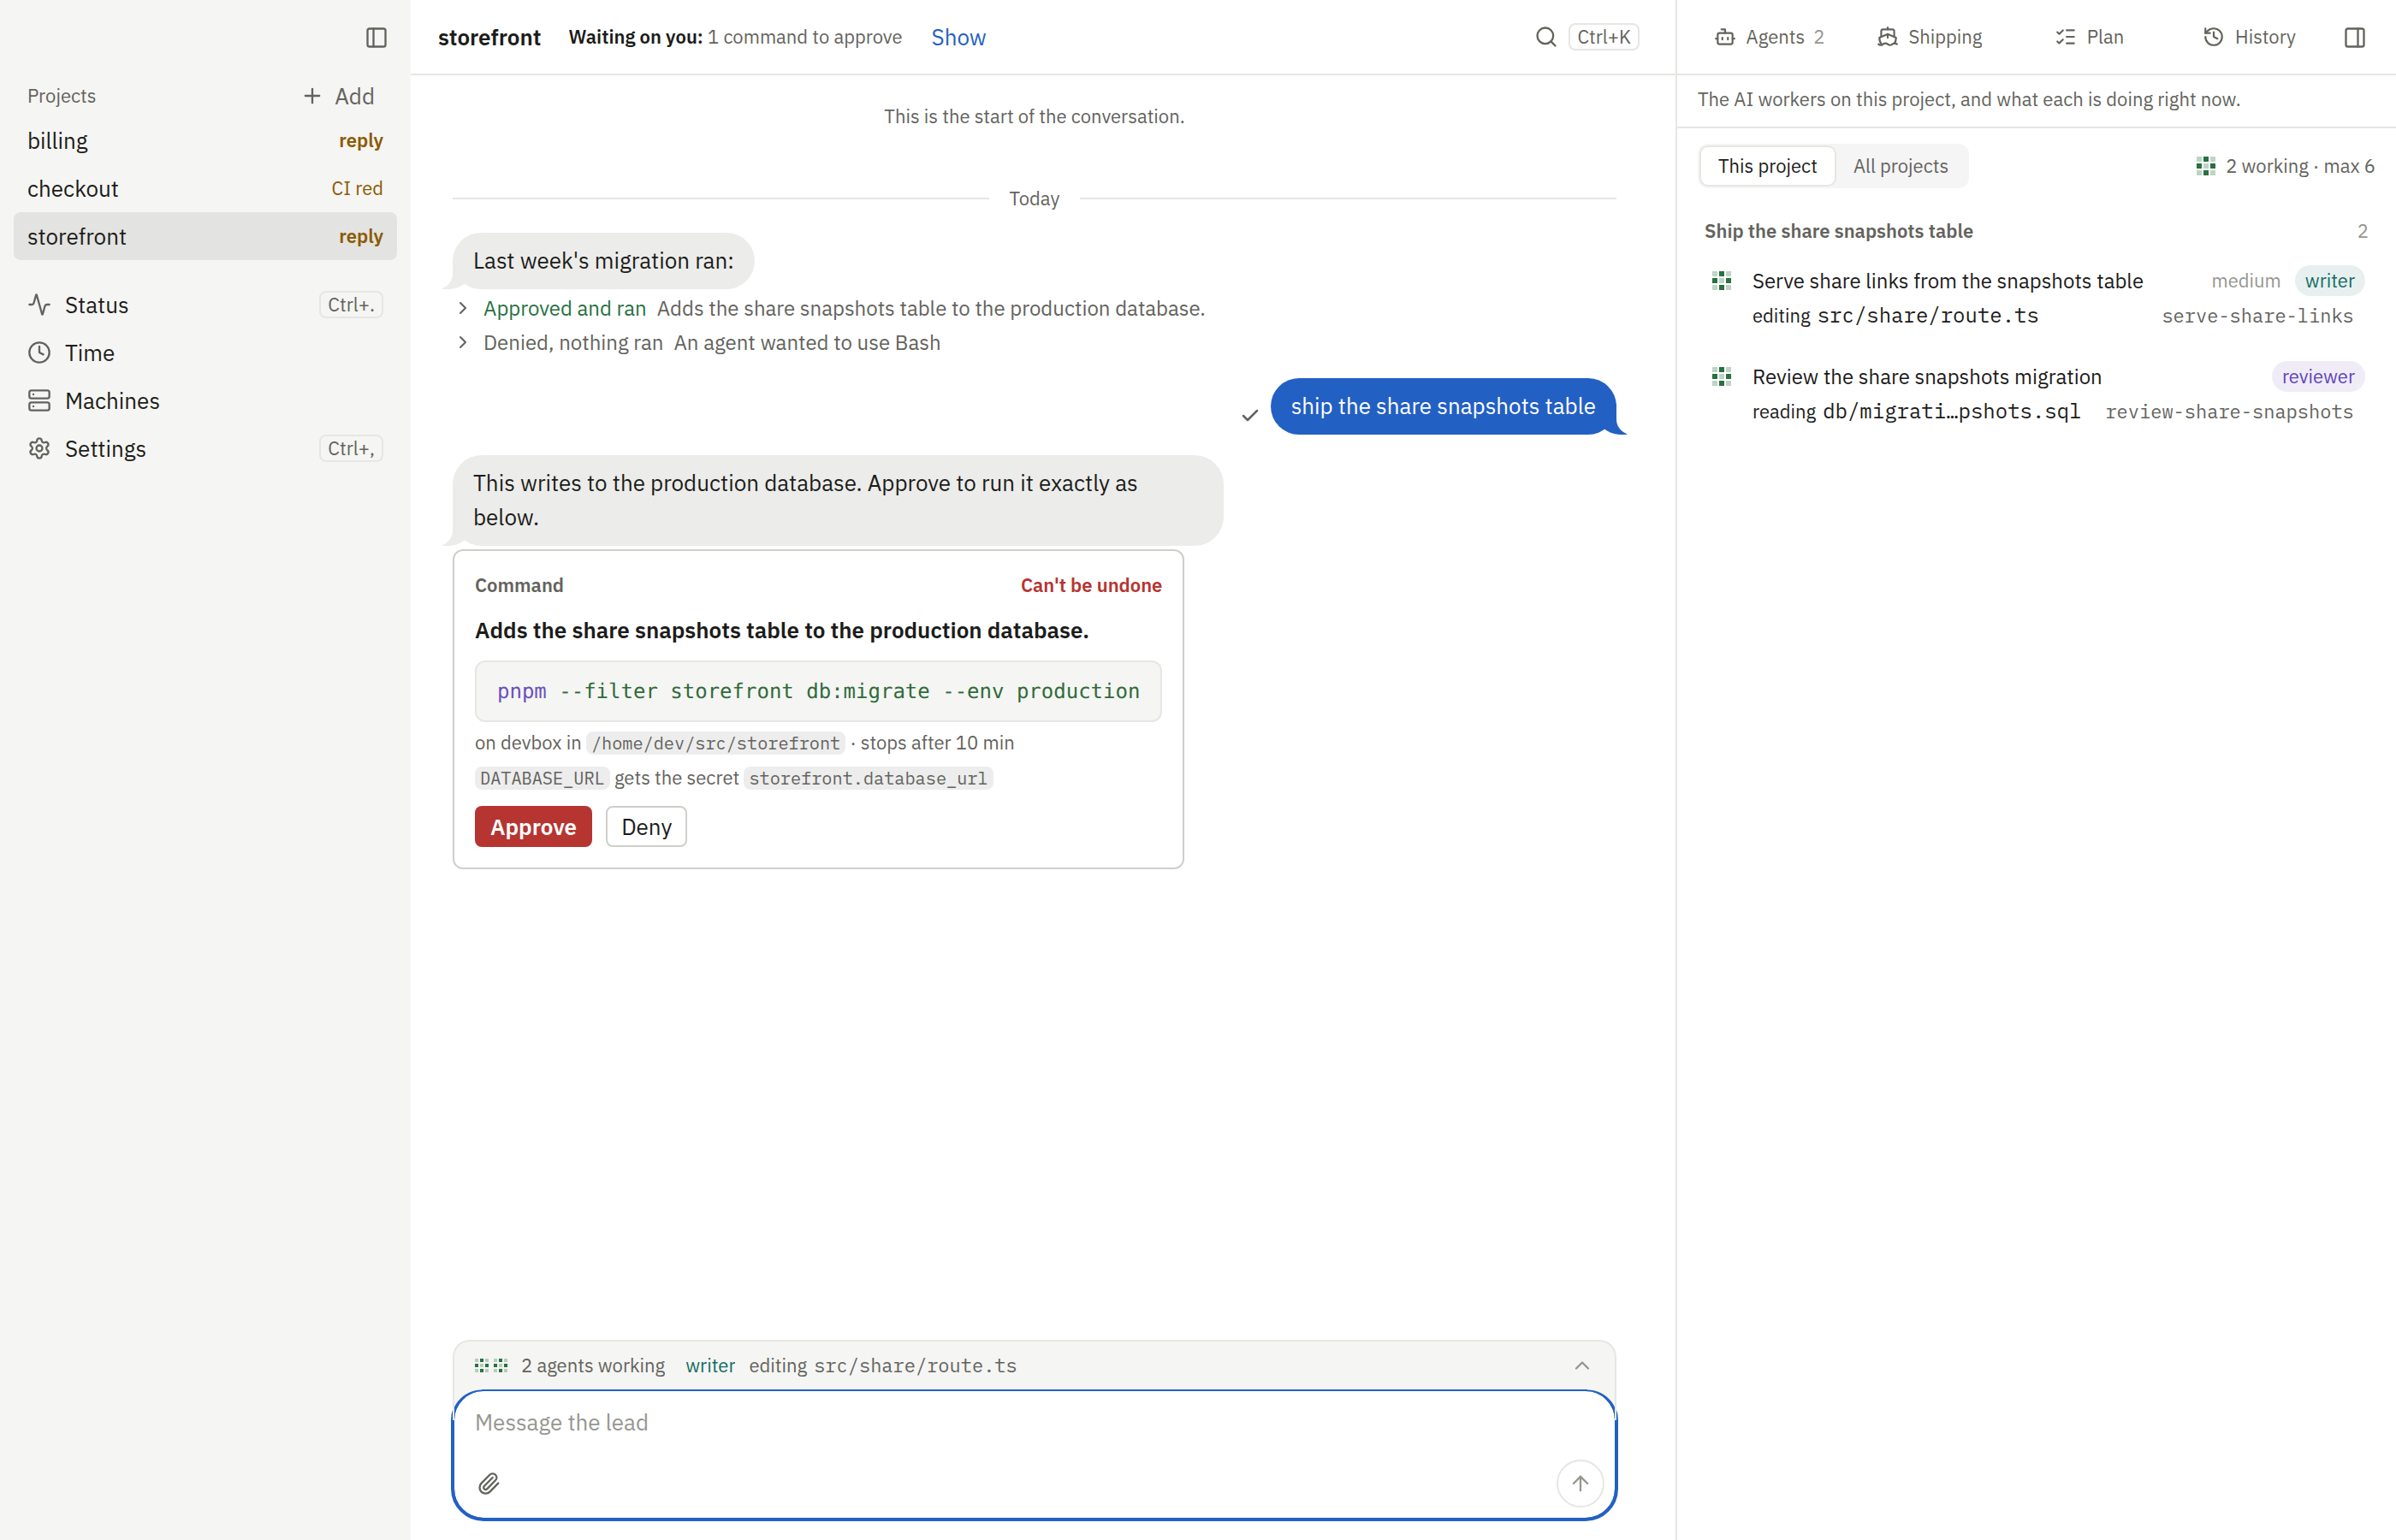Click the medium label on Serve share links
Viewport: 2396px width, 1540px height.
coord(2245,281)
